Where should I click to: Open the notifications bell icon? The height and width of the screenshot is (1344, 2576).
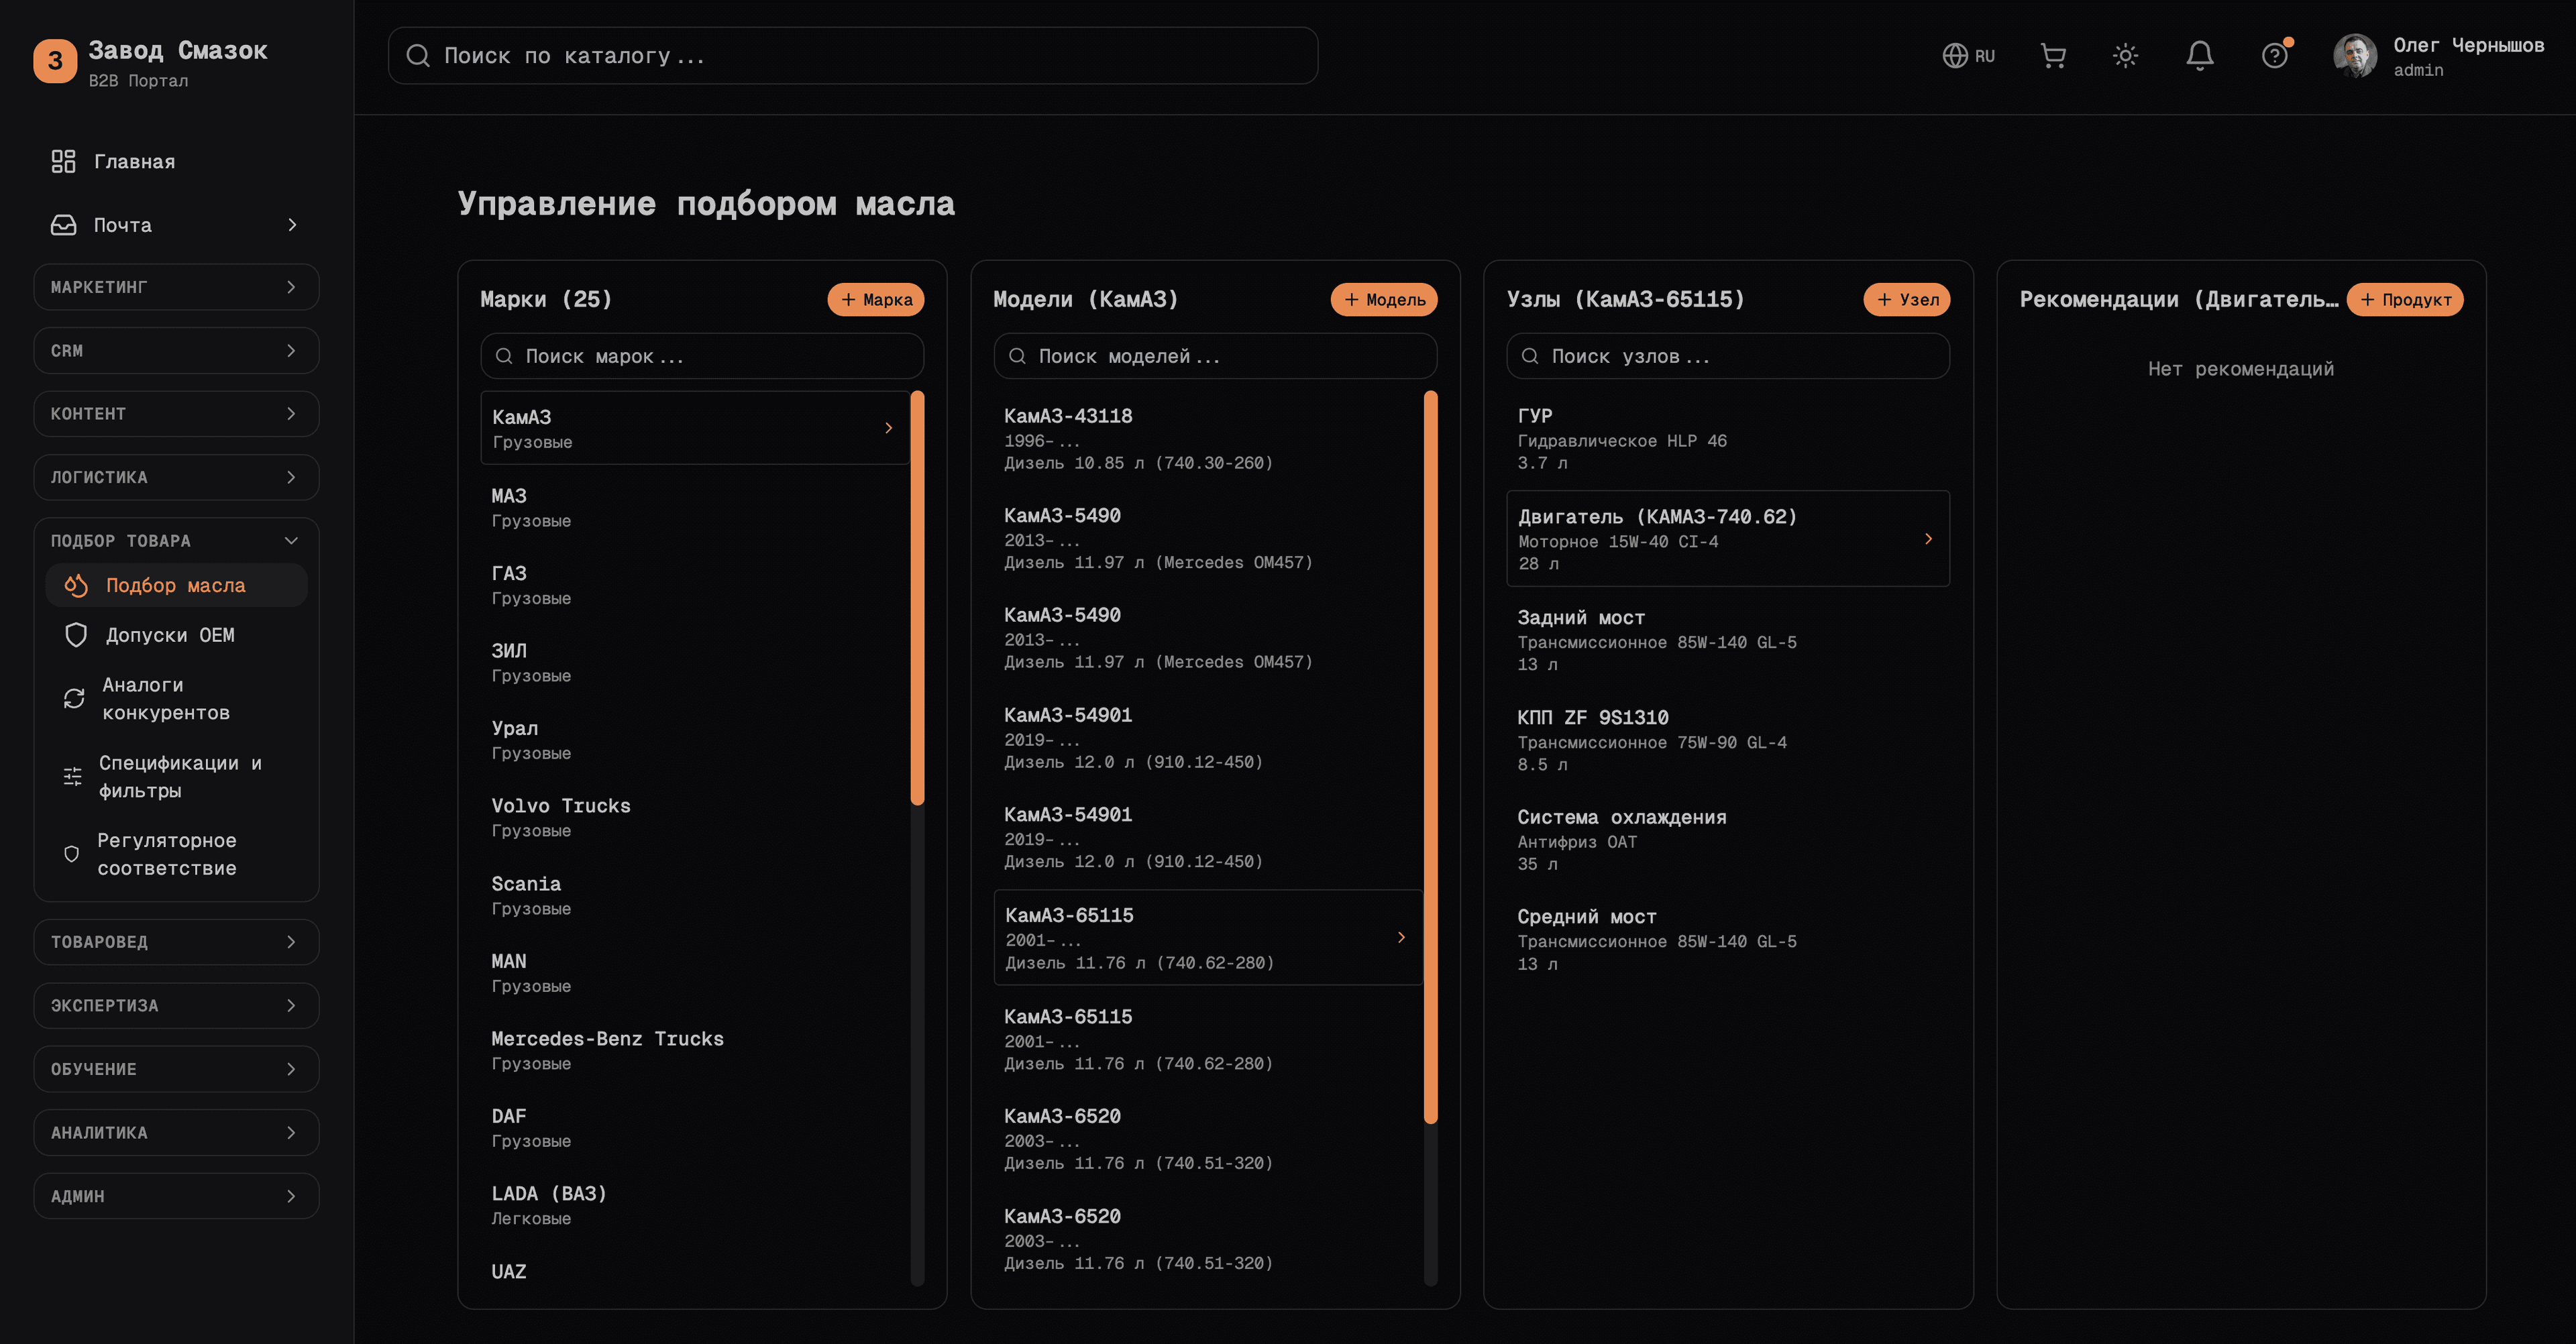coord(2199,56)
